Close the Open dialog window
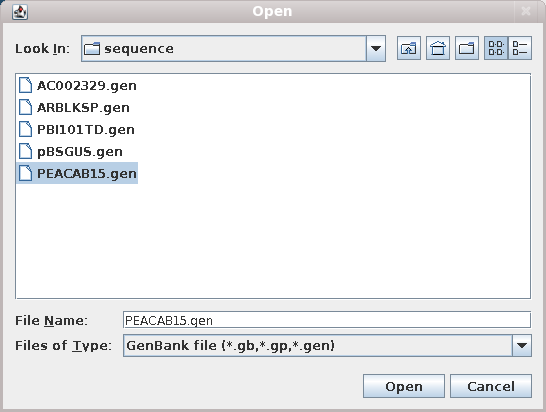546x412 pixels. pyautogui.click(x=525, y=11)
